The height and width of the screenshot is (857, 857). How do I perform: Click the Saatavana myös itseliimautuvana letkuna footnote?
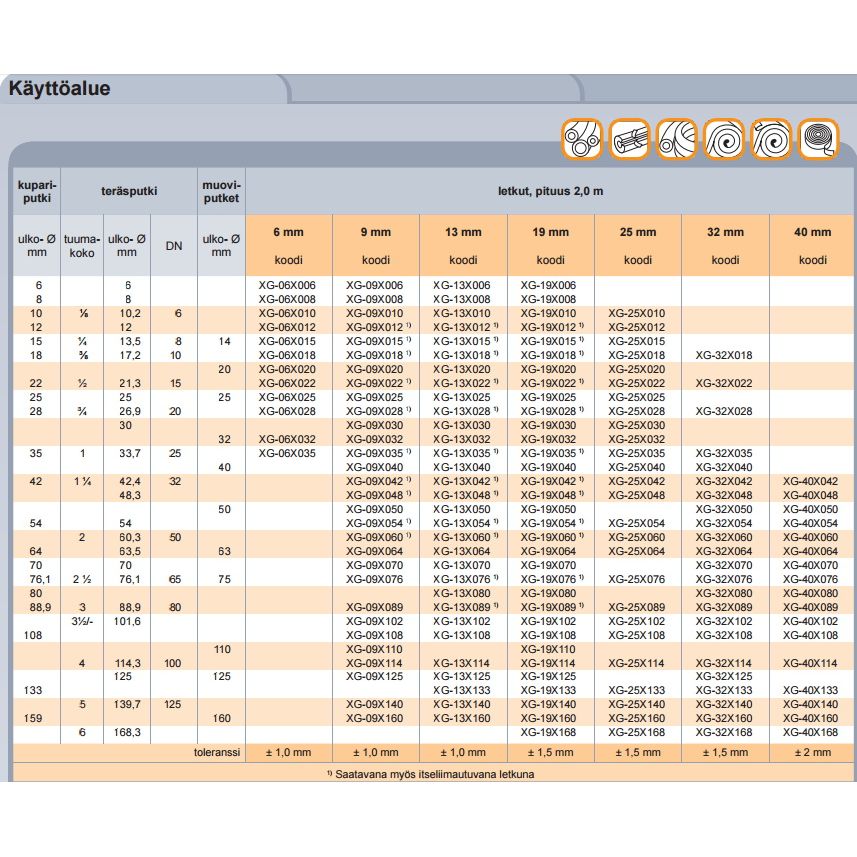point(430,775)
